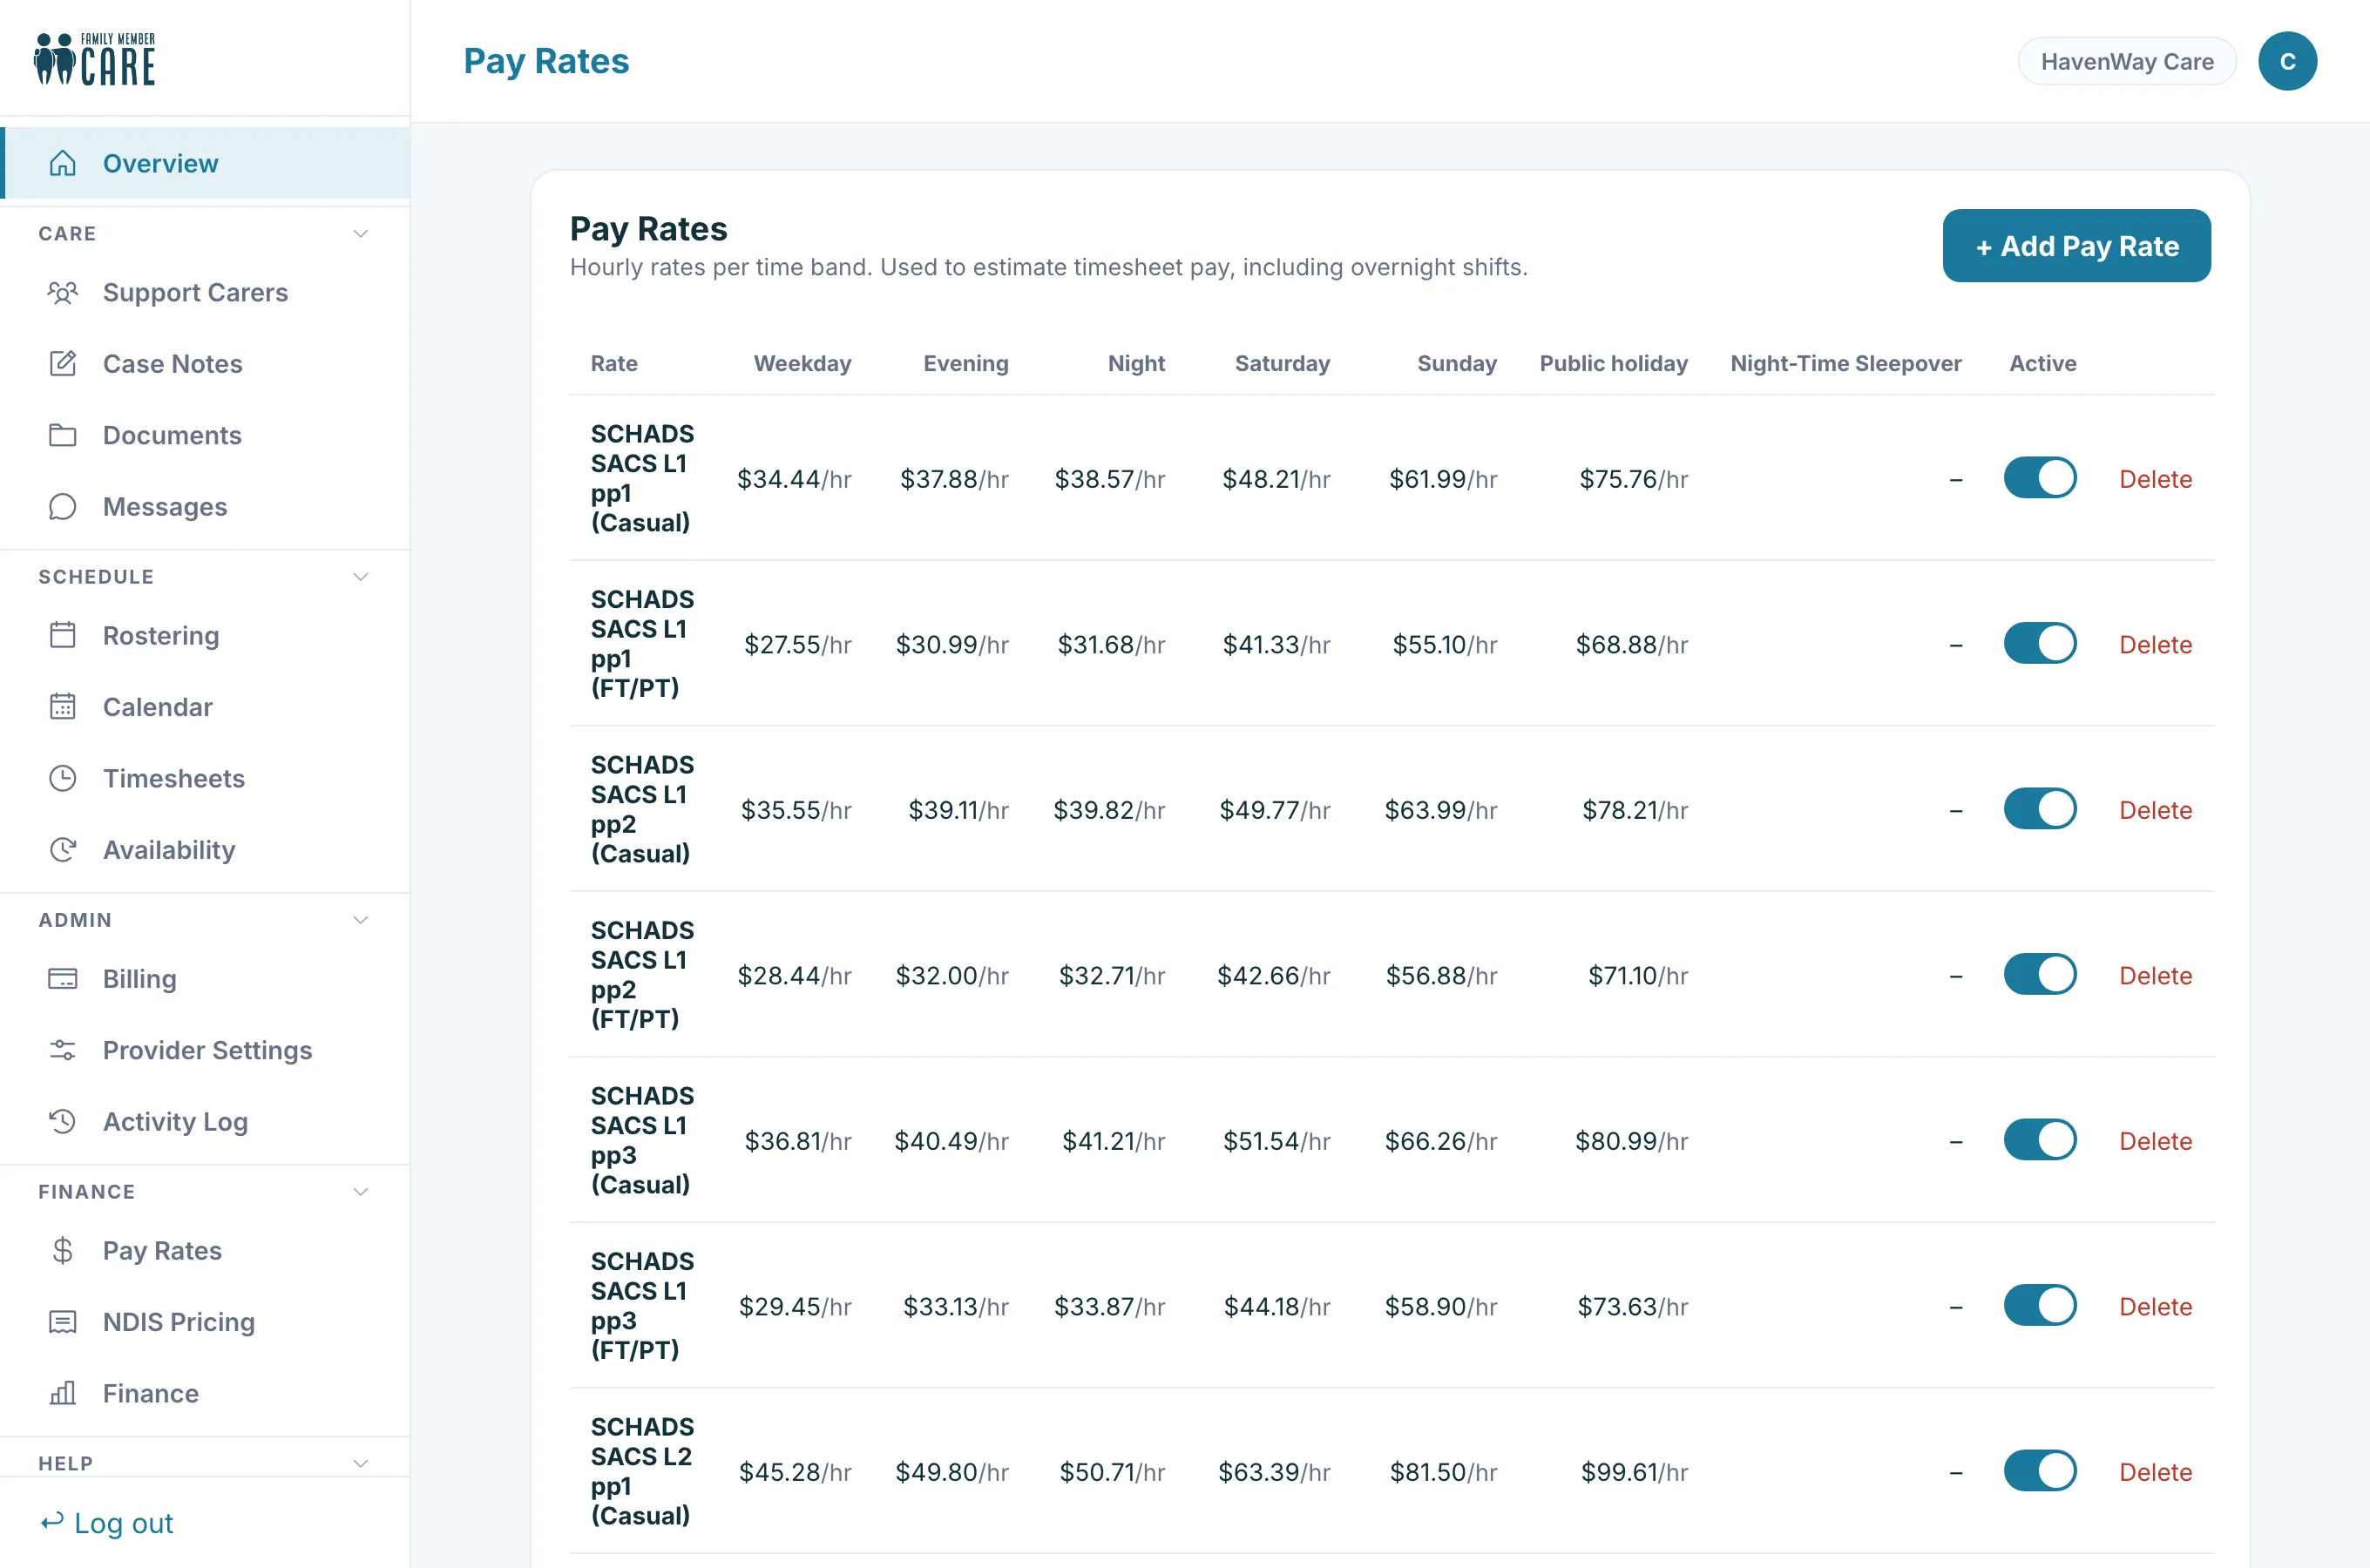This screenshot has height=1568, width=2370.
Task: Click the Rostering calendar icon
Action: (63, 635)
